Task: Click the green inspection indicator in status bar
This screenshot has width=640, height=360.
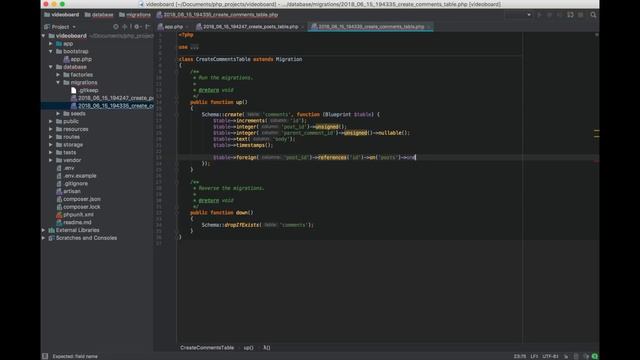Action: pos(595,356)
